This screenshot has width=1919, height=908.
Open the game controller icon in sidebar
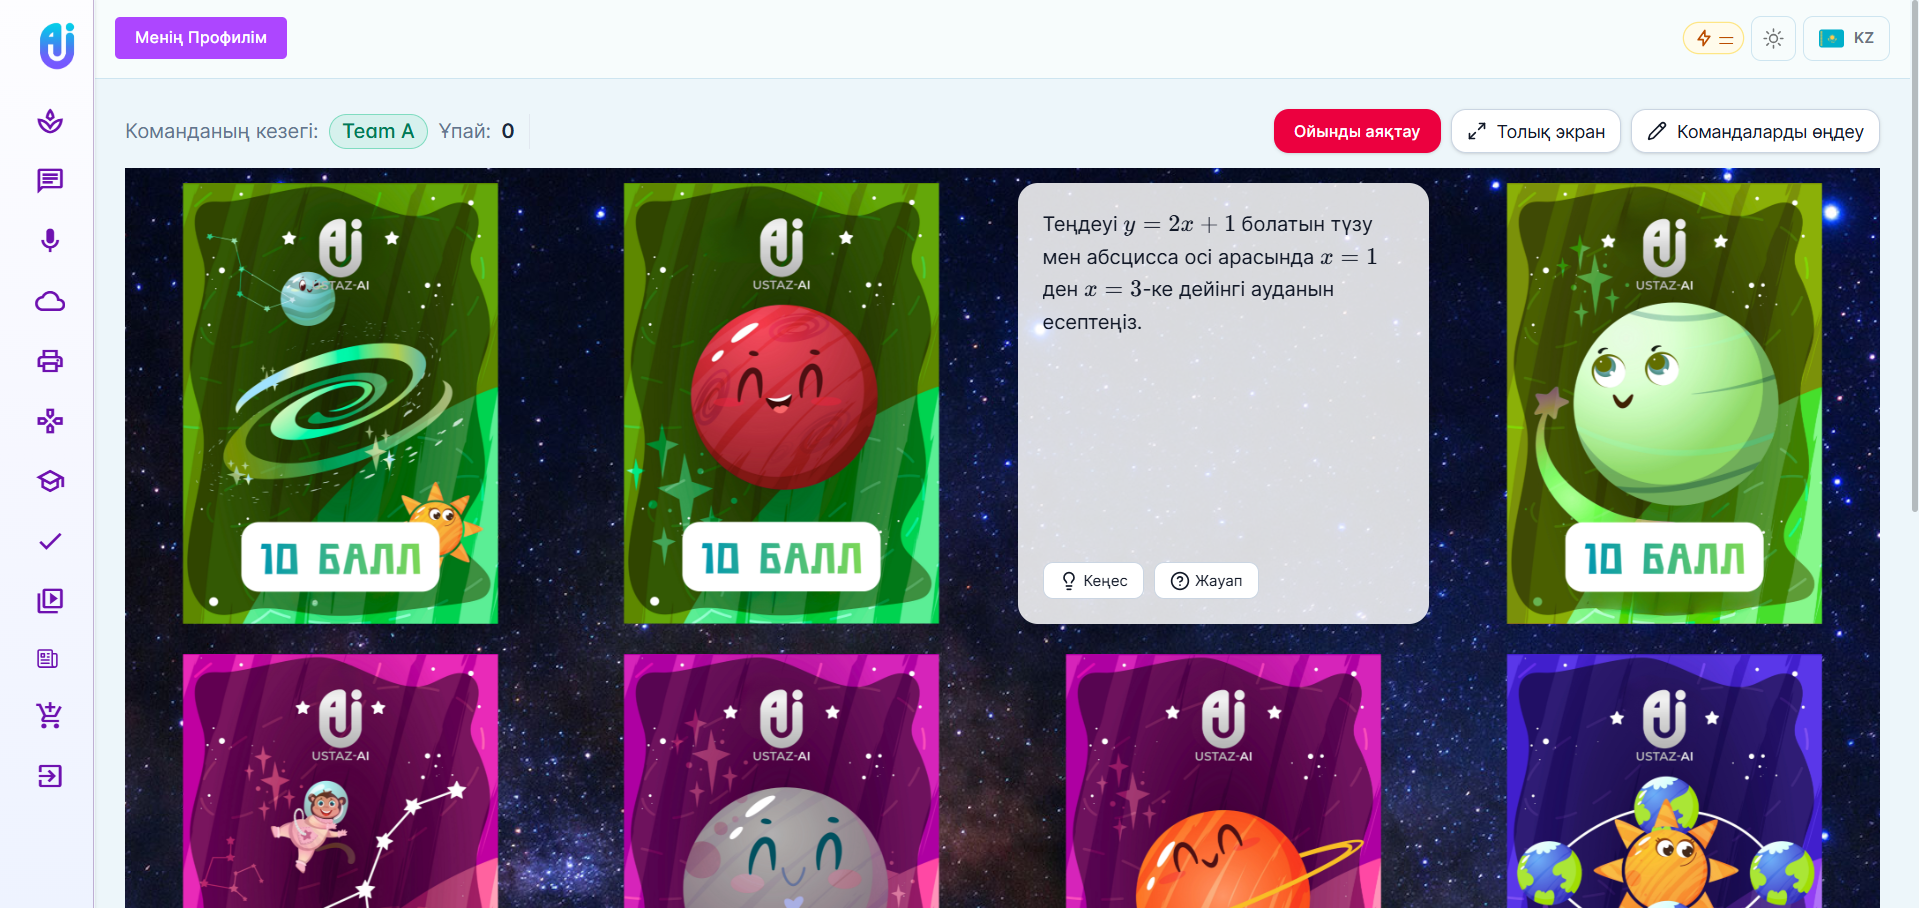click(50, 421)
